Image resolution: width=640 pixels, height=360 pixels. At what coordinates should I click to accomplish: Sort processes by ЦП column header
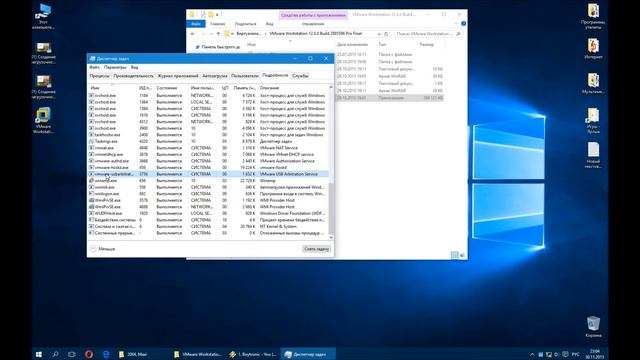coord(225,88)
